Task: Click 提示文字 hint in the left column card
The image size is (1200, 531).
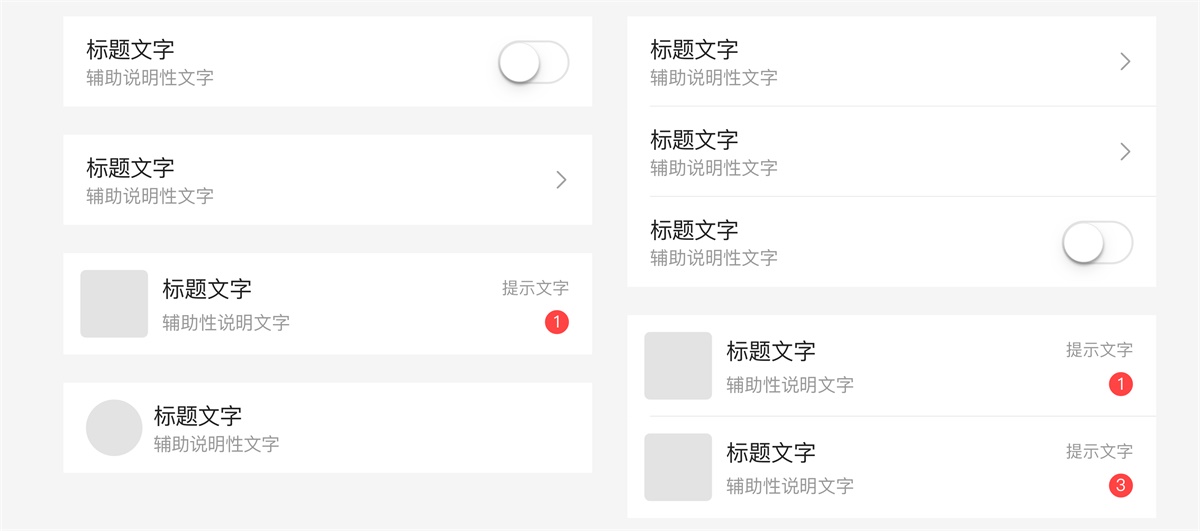Action: coord(535,288)
